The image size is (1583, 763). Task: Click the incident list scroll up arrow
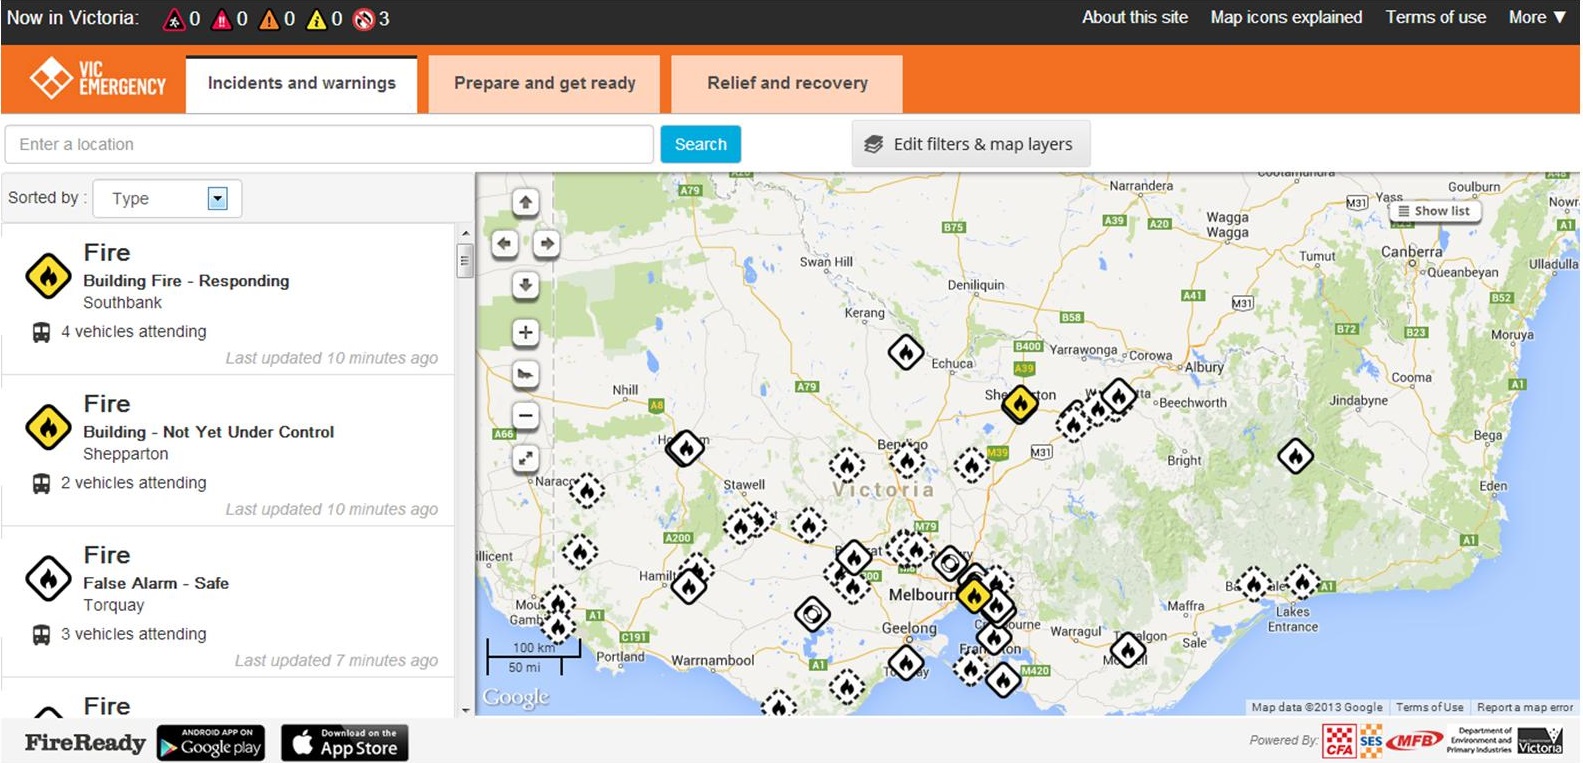pyautogui.click(x=464, y=233)
